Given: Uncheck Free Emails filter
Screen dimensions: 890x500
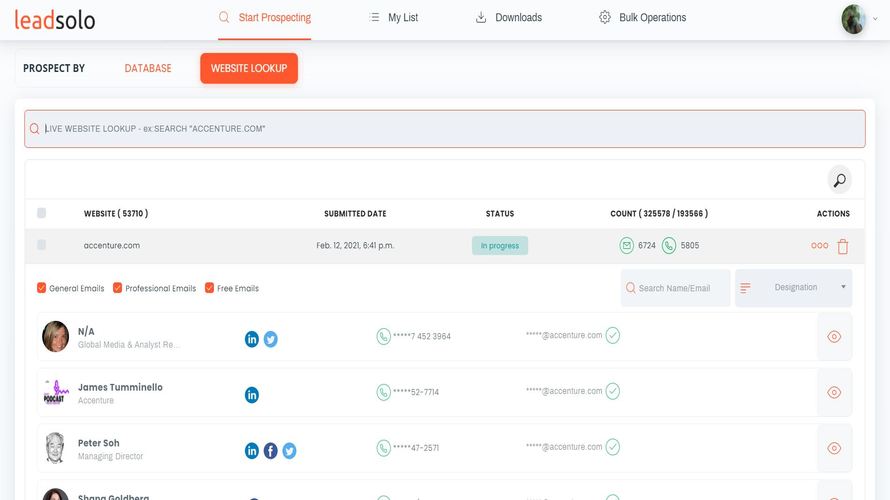Looking at the screenshot, I should pos(209,288).
